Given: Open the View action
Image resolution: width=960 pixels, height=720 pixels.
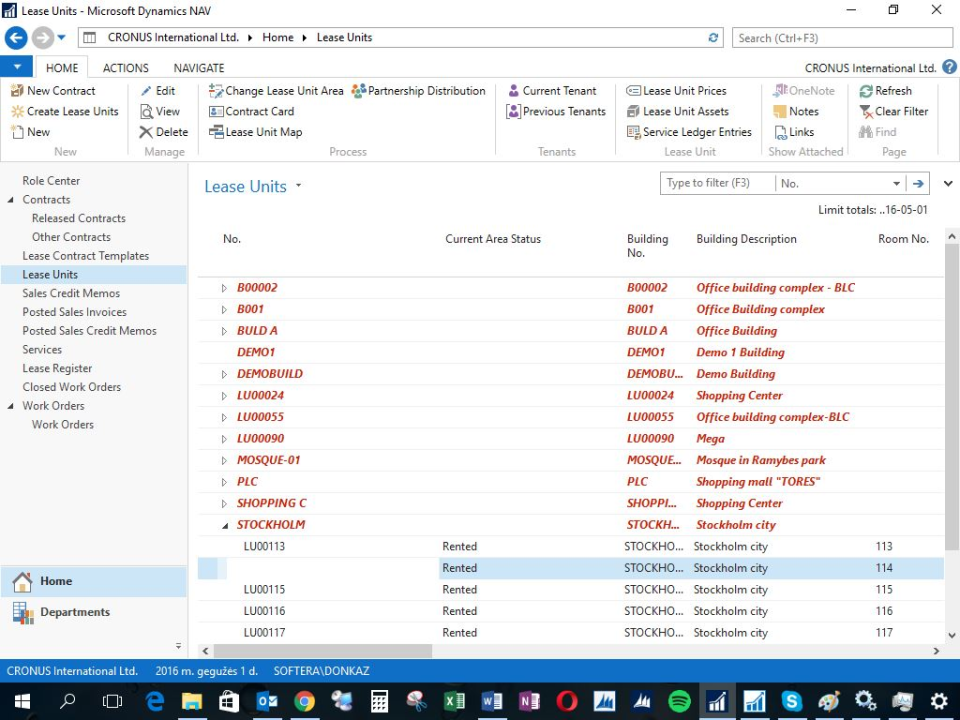Looking at the screenshot, I should 160,111.
